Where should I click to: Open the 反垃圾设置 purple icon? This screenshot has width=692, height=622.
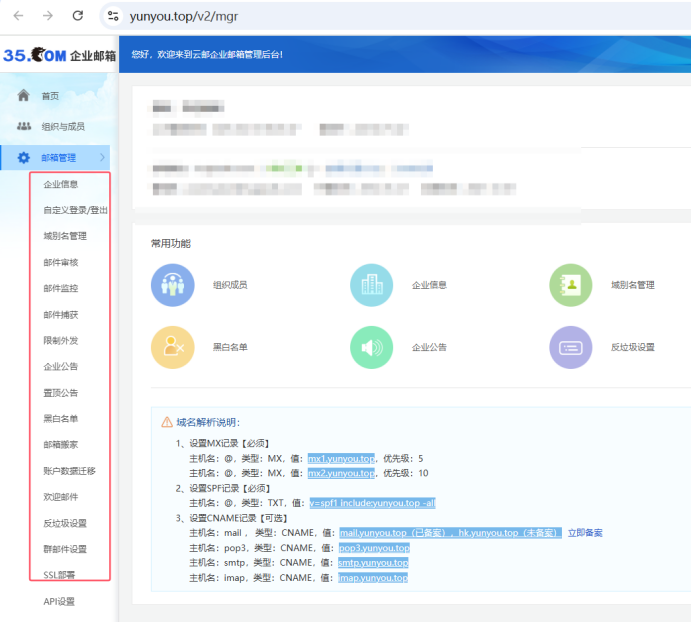click(571, 347)
